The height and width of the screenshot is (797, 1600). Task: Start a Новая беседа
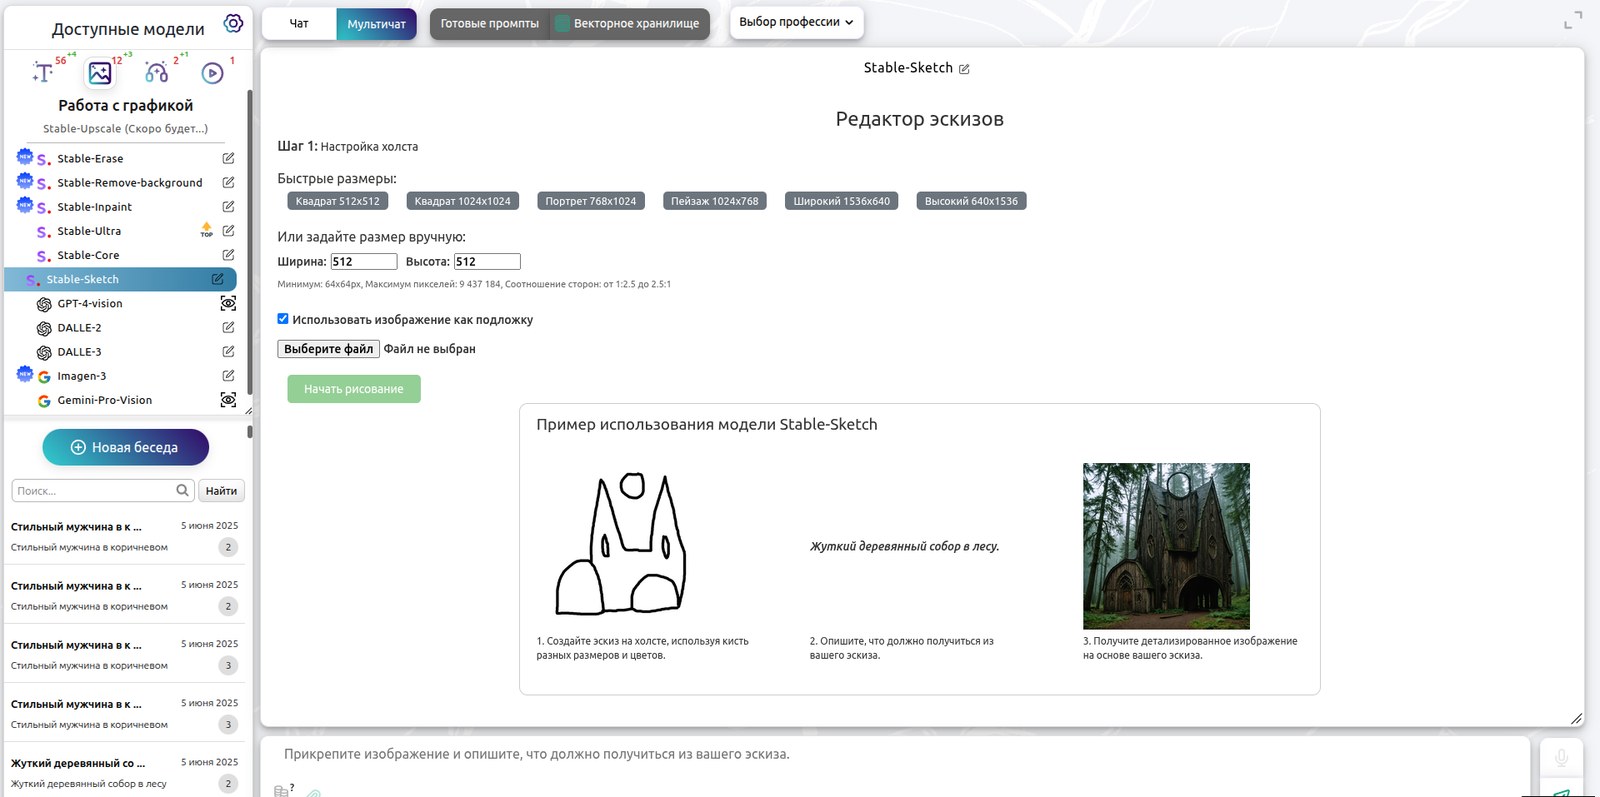click(125, 447)
